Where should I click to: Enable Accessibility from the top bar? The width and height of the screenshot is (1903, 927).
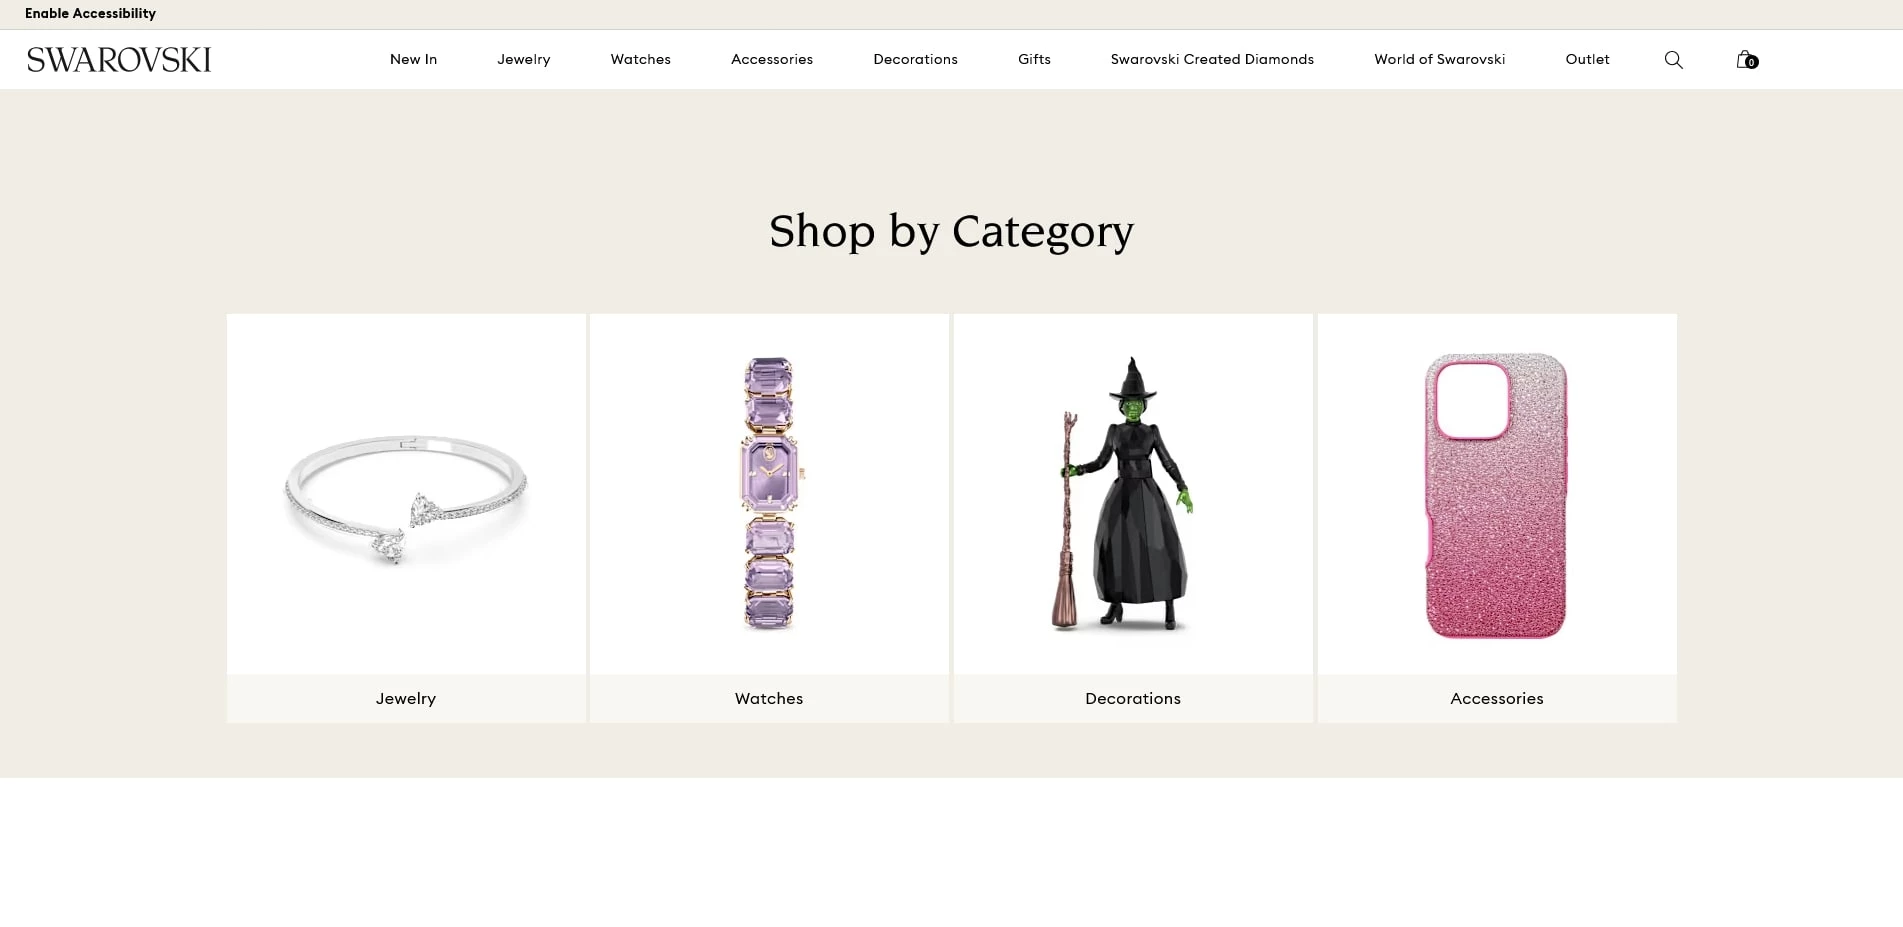(x=90, y=13)
